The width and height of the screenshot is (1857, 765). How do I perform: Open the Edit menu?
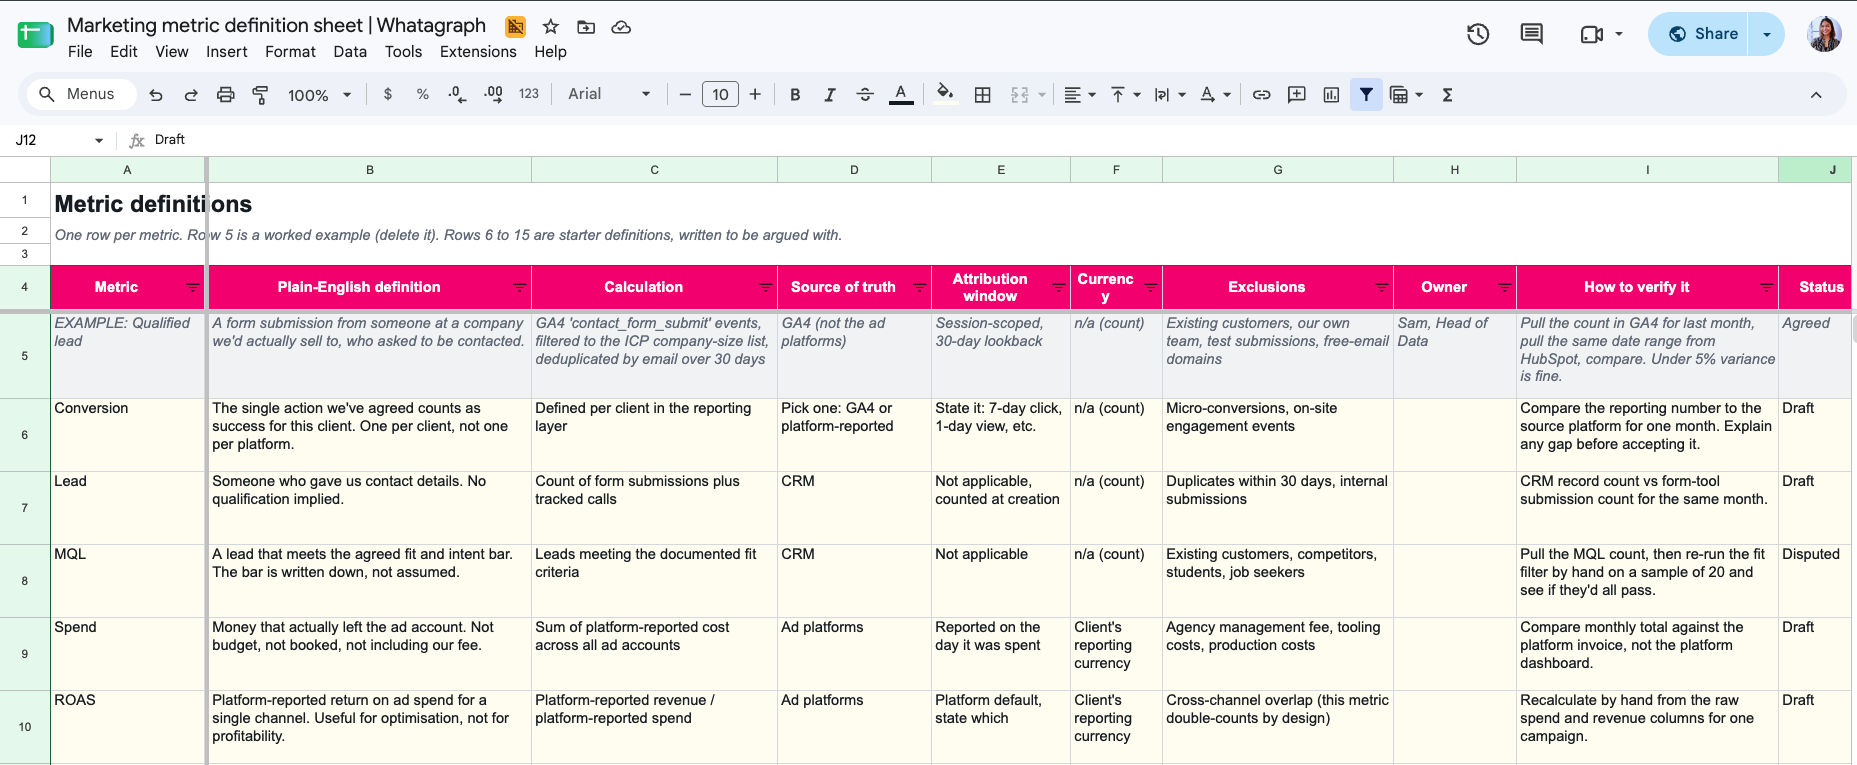click(124, 52)
